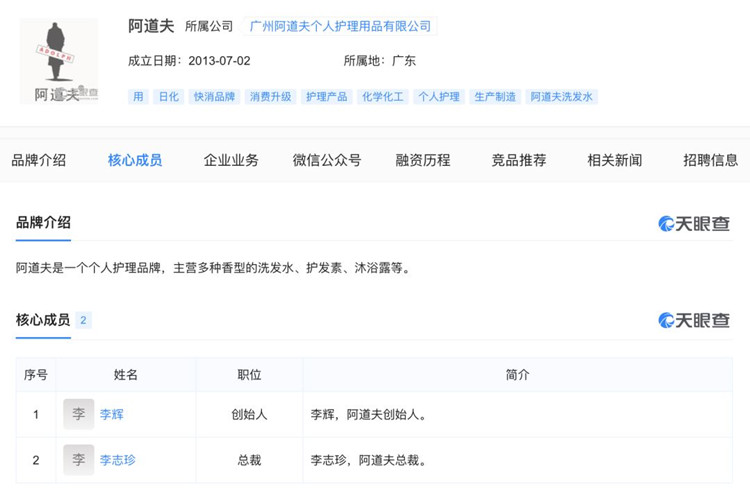This screenshot has height=497, width=750.
Task: Click the 李 avatar icon next to 李志珍
Action: pos(78,460)
